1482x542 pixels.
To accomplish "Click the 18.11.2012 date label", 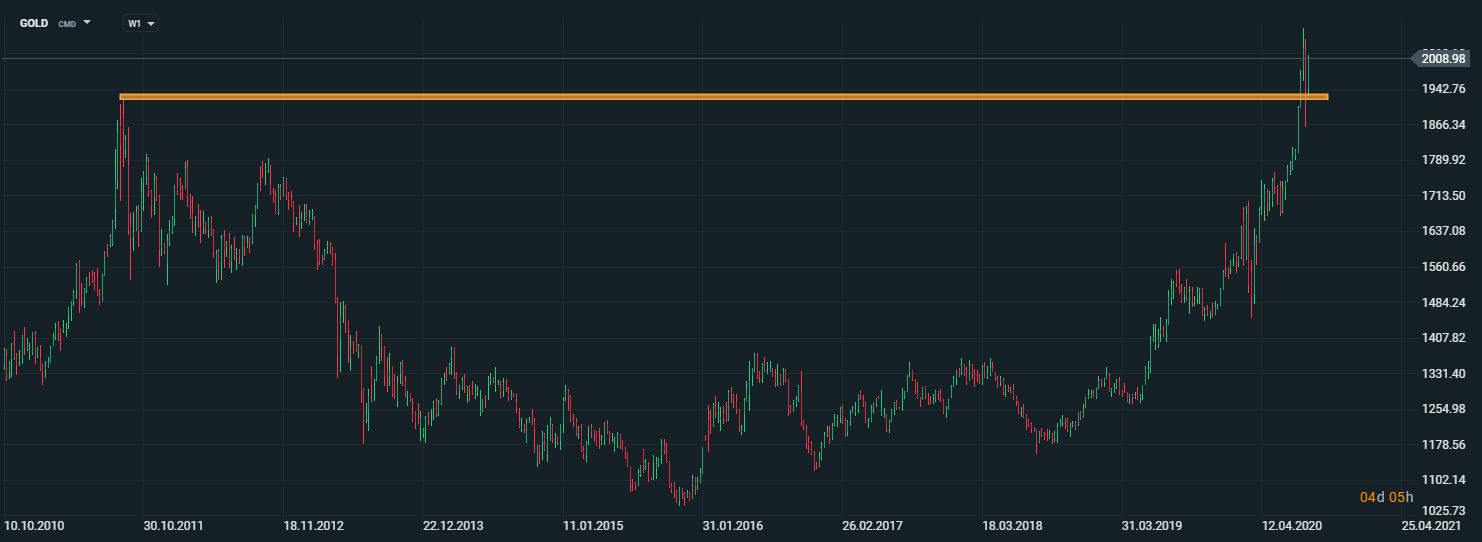I will click(313, 525).
